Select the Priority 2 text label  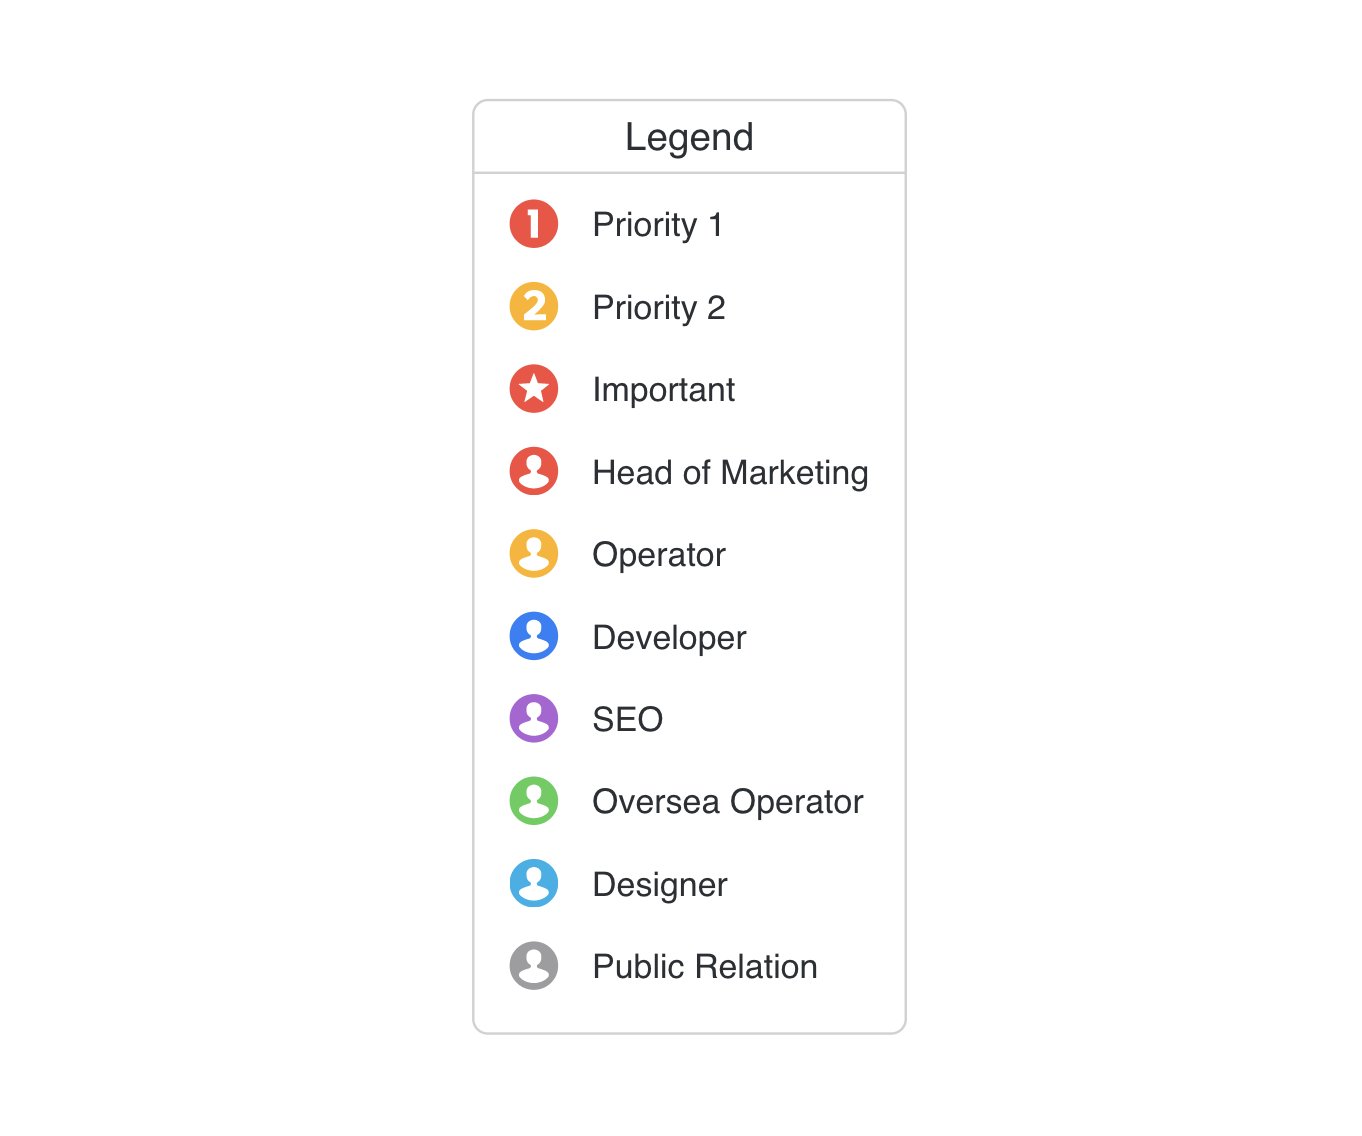click(659, 308)
